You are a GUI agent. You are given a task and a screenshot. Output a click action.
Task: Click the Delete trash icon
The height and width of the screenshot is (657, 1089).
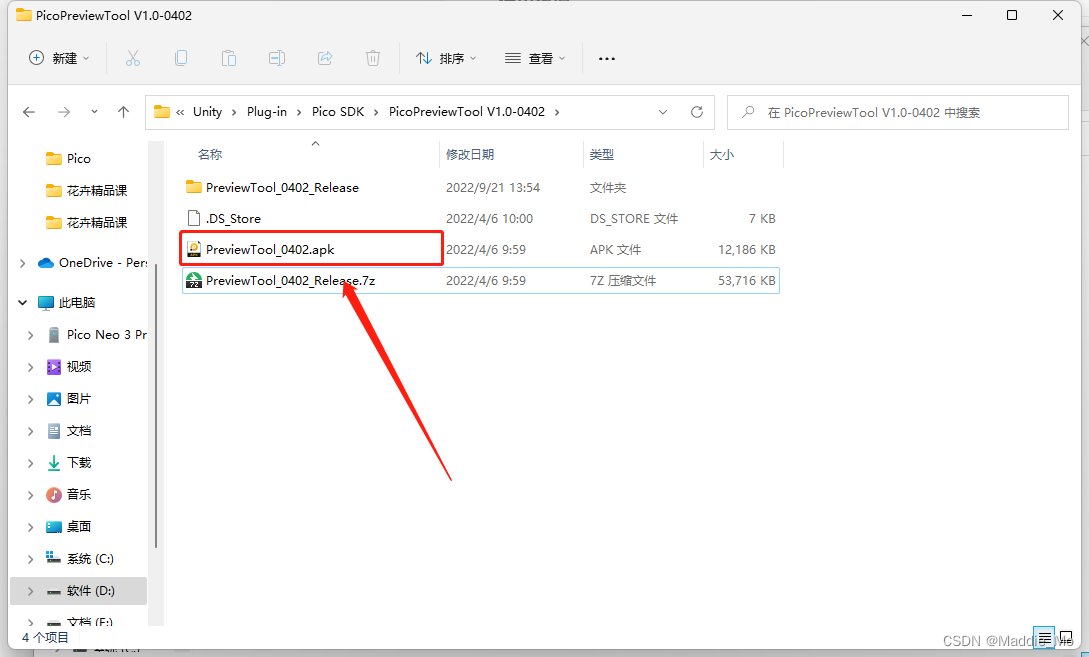coord(373,58)
